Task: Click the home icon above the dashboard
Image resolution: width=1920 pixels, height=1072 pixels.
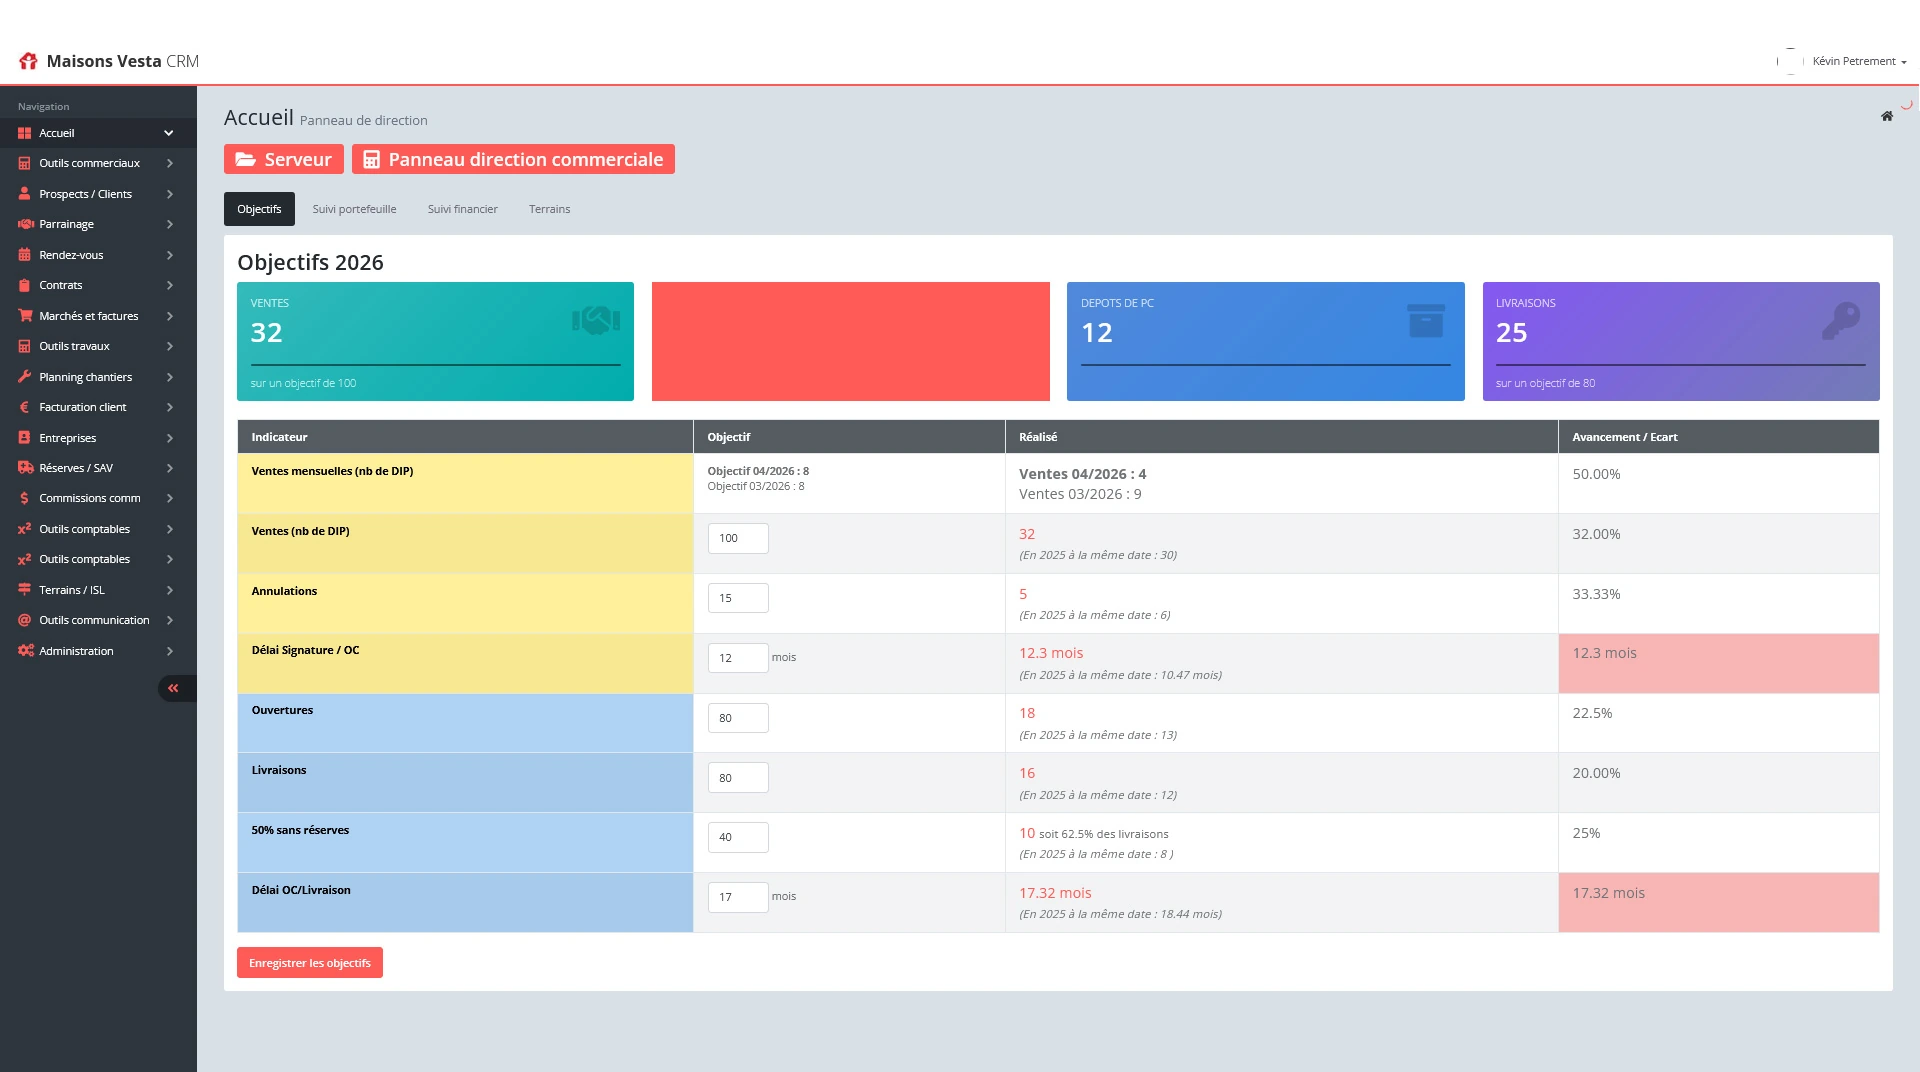Action: 1887,116
